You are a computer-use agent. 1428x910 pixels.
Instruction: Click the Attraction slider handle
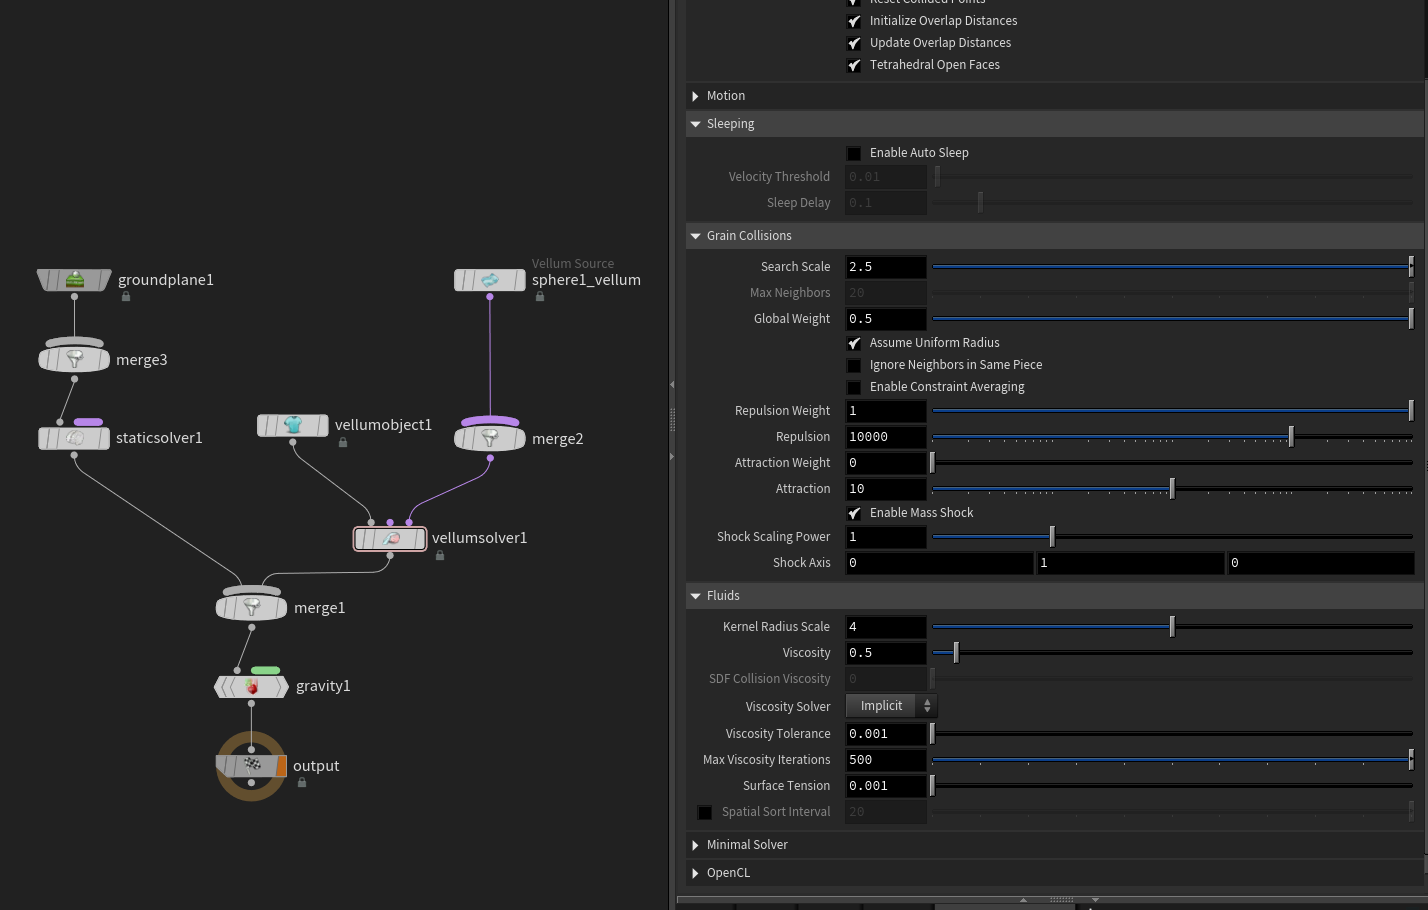pyautogui.click(x=1172, y=489)
